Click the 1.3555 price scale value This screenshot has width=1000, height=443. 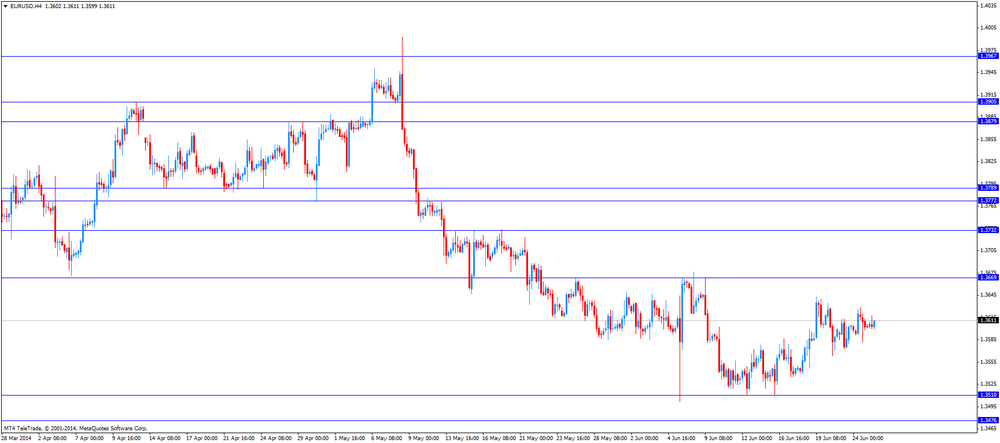(x=988, y=361)
